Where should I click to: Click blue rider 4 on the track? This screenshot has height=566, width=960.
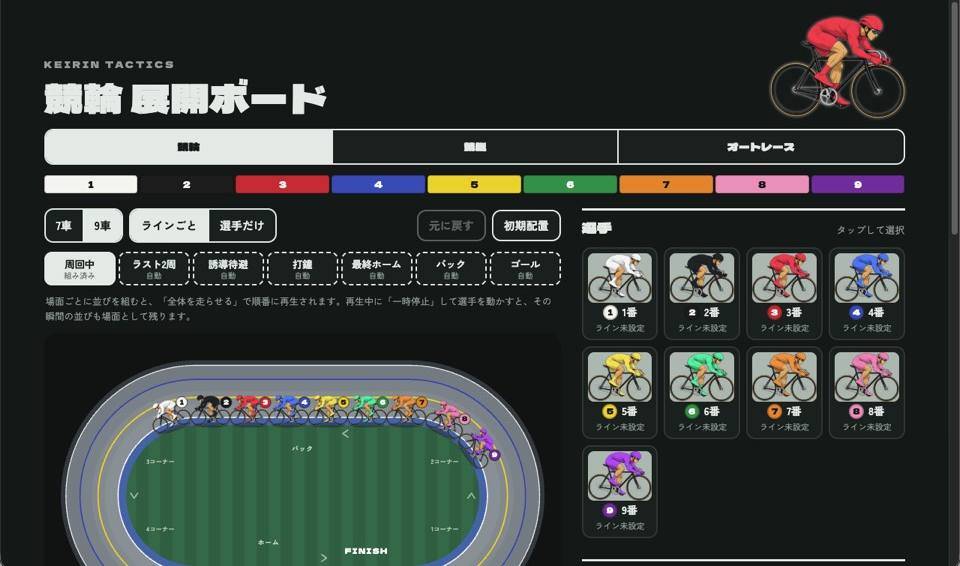(289, 409)
